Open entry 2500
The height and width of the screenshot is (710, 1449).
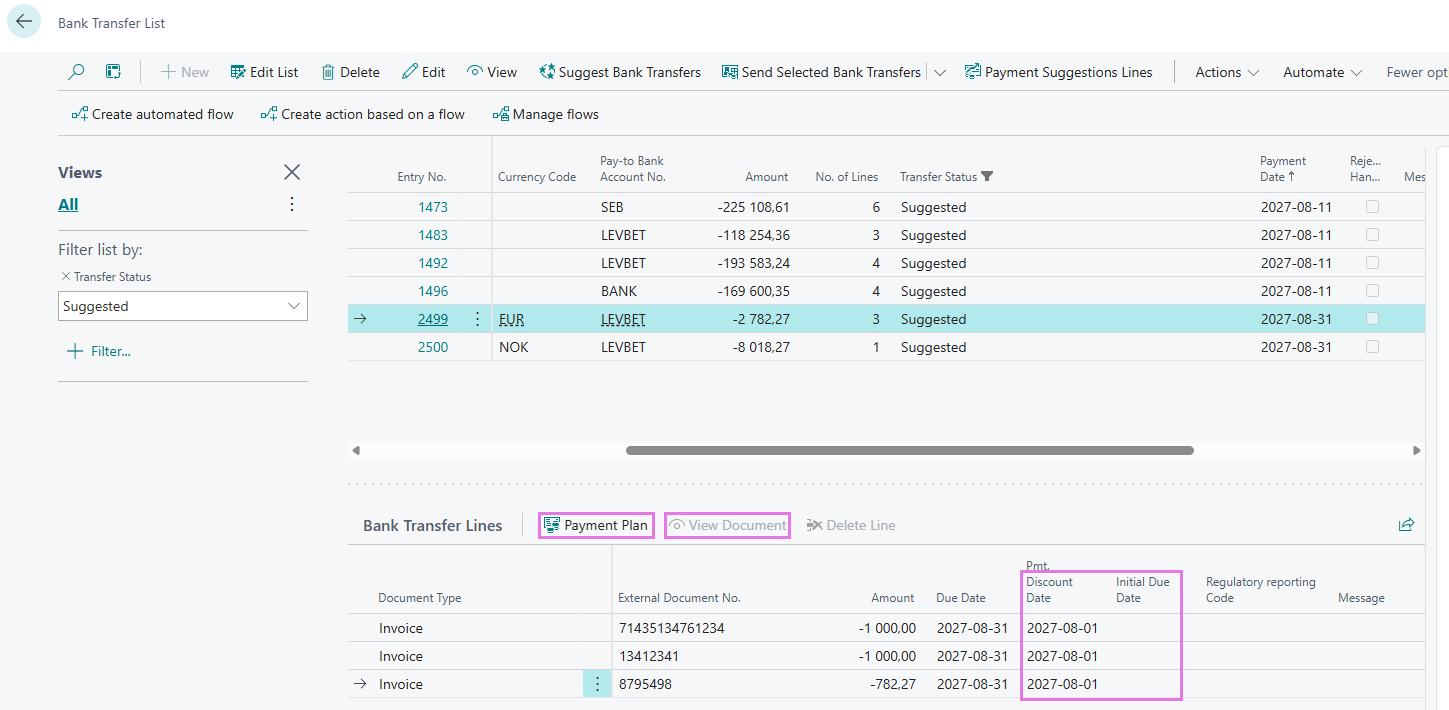pos(433,347)
